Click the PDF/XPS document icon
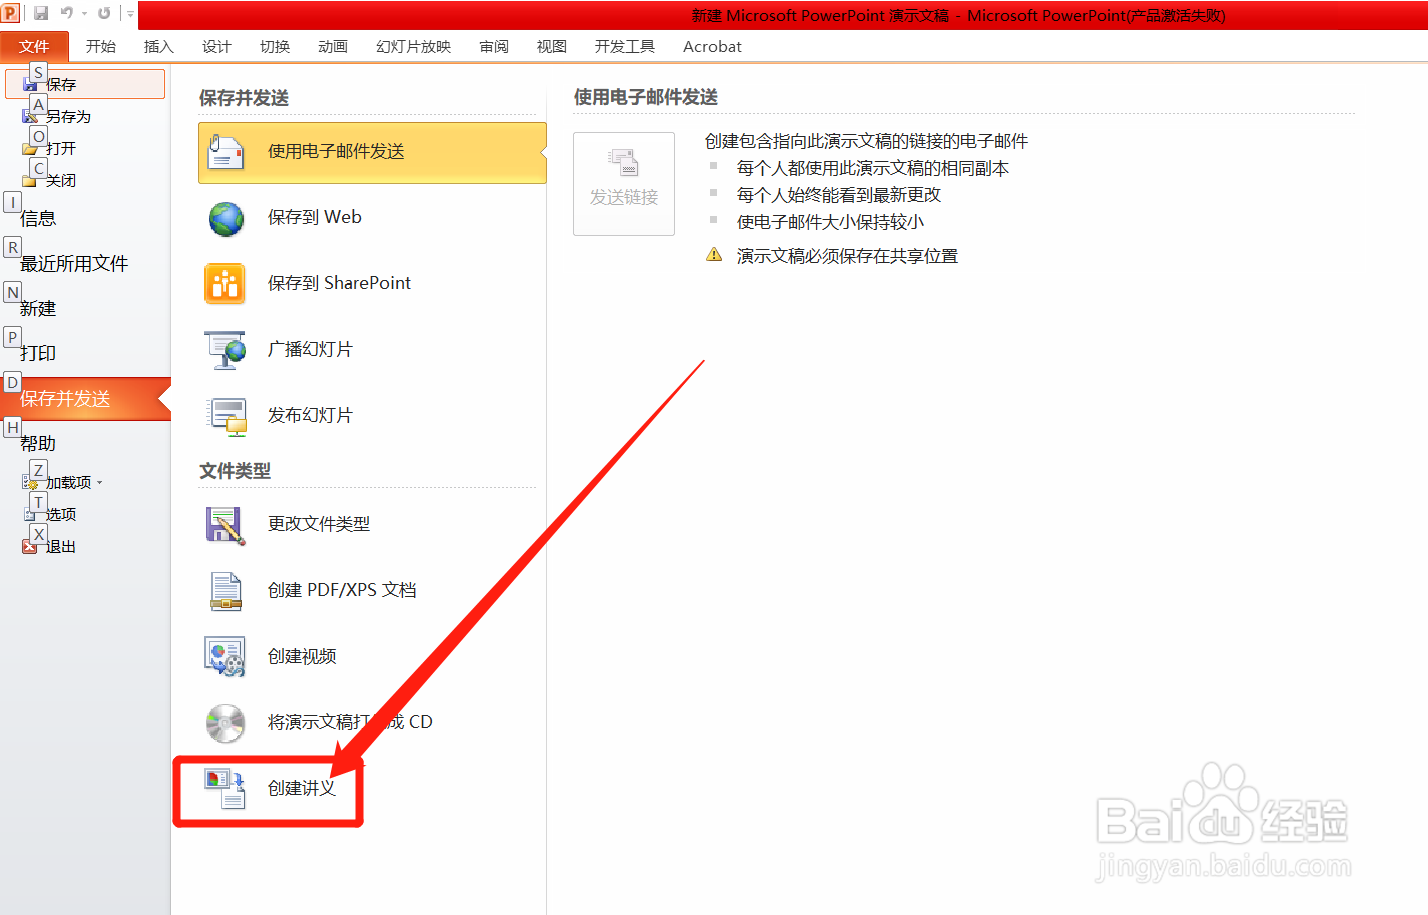 pos(226,591)
